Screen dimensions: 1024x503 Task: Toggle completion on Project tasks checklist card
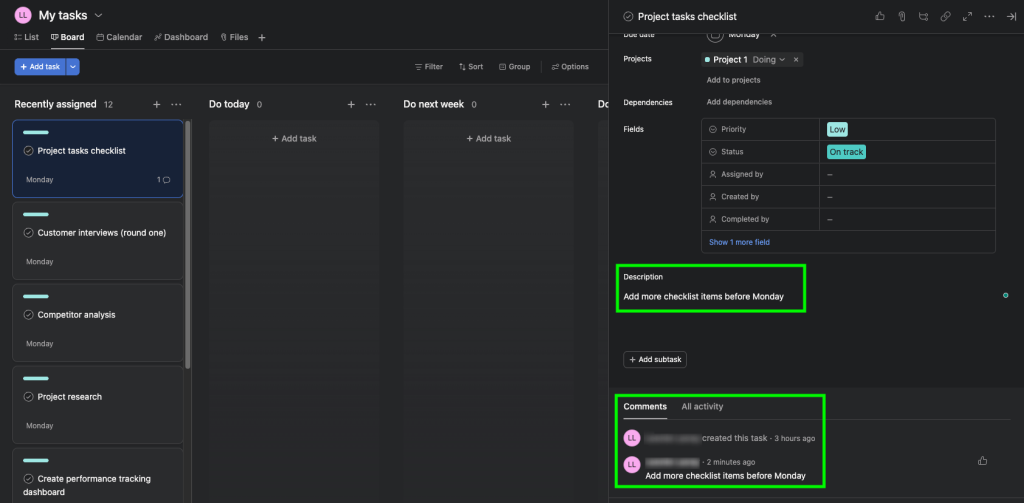pyautogui.click(x=28, y=151)
